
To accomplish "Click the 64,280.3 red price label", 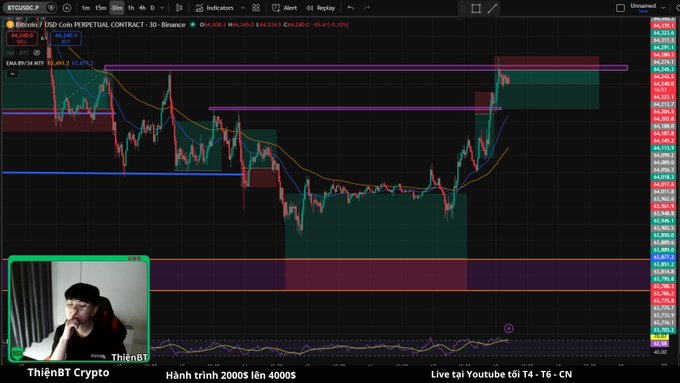I will click(x=664, y=55).
